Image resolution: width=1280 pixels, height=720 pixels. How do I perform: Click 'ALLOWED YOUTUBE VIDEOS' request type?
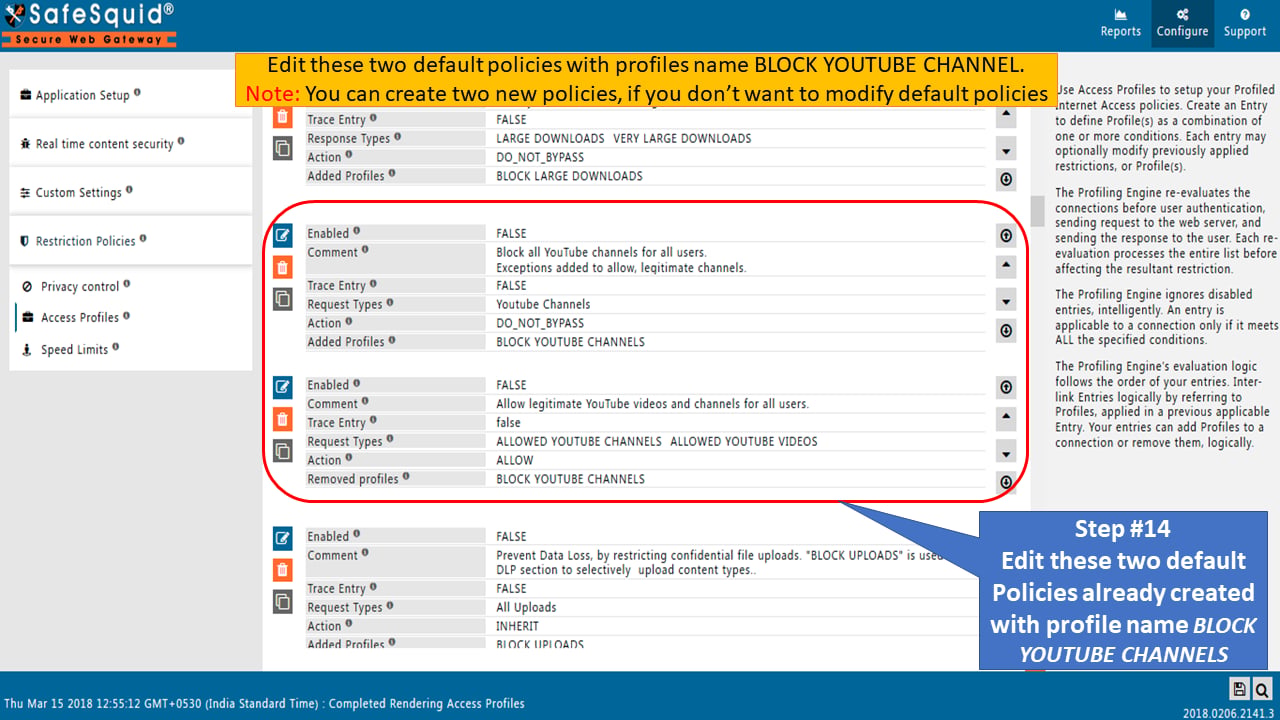click(x=744, y=441)
